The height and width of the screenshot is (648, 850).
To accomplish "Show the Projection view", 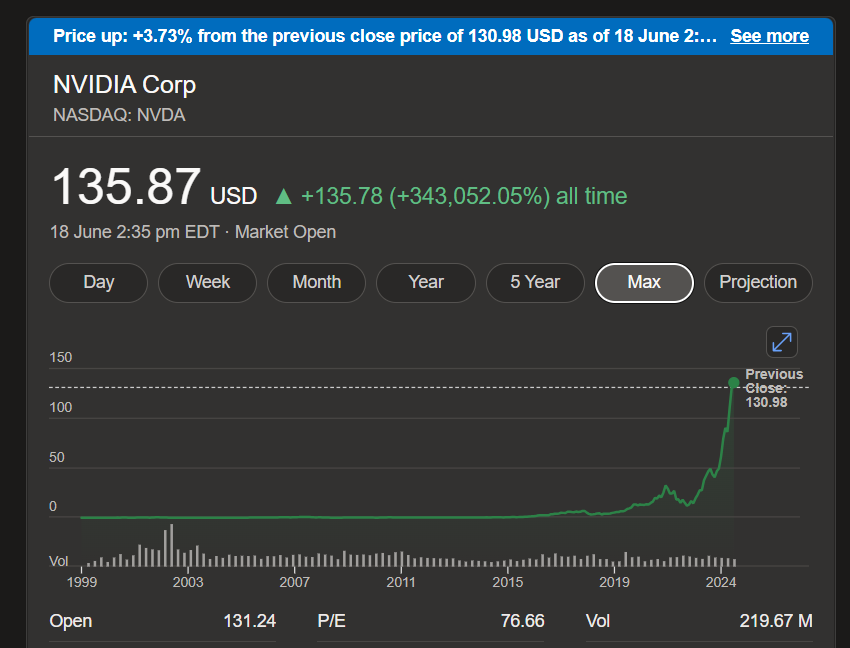I will [758, 283].
